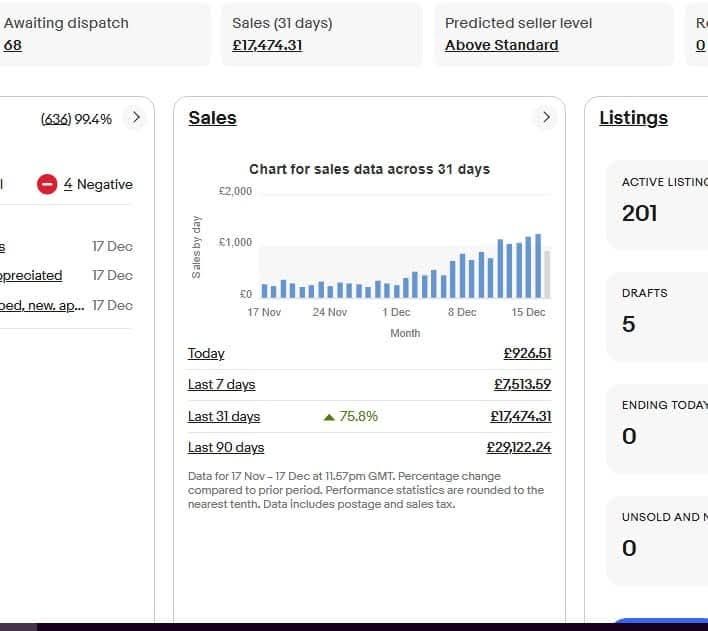Open the Awaiting dispatch count 68
The height and width of the screenshot is (631, 708).
coord(12,45)
